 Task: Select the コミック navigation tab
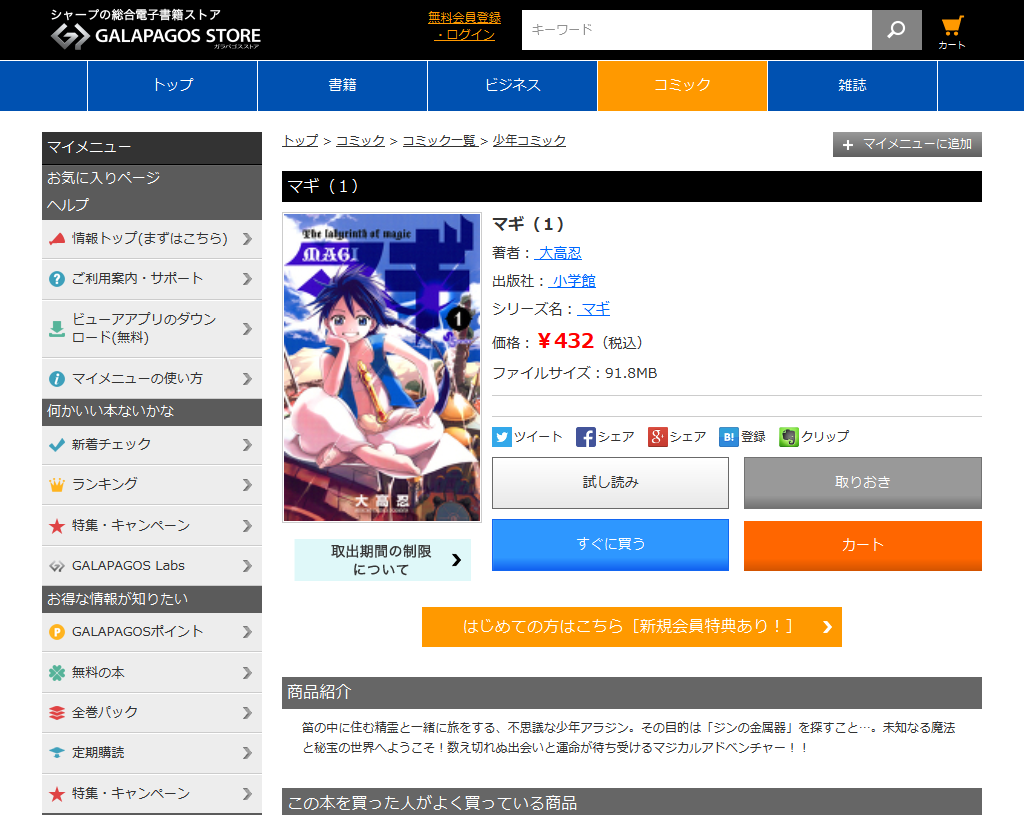pos(682,86)
